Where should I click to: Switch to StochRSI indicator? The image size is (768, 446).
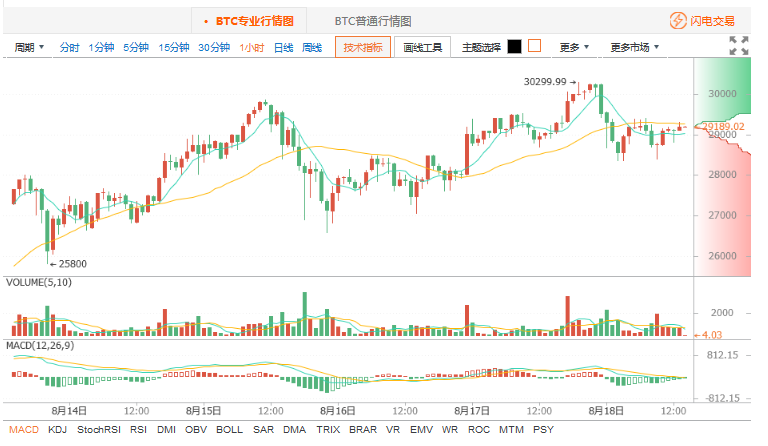99,430
